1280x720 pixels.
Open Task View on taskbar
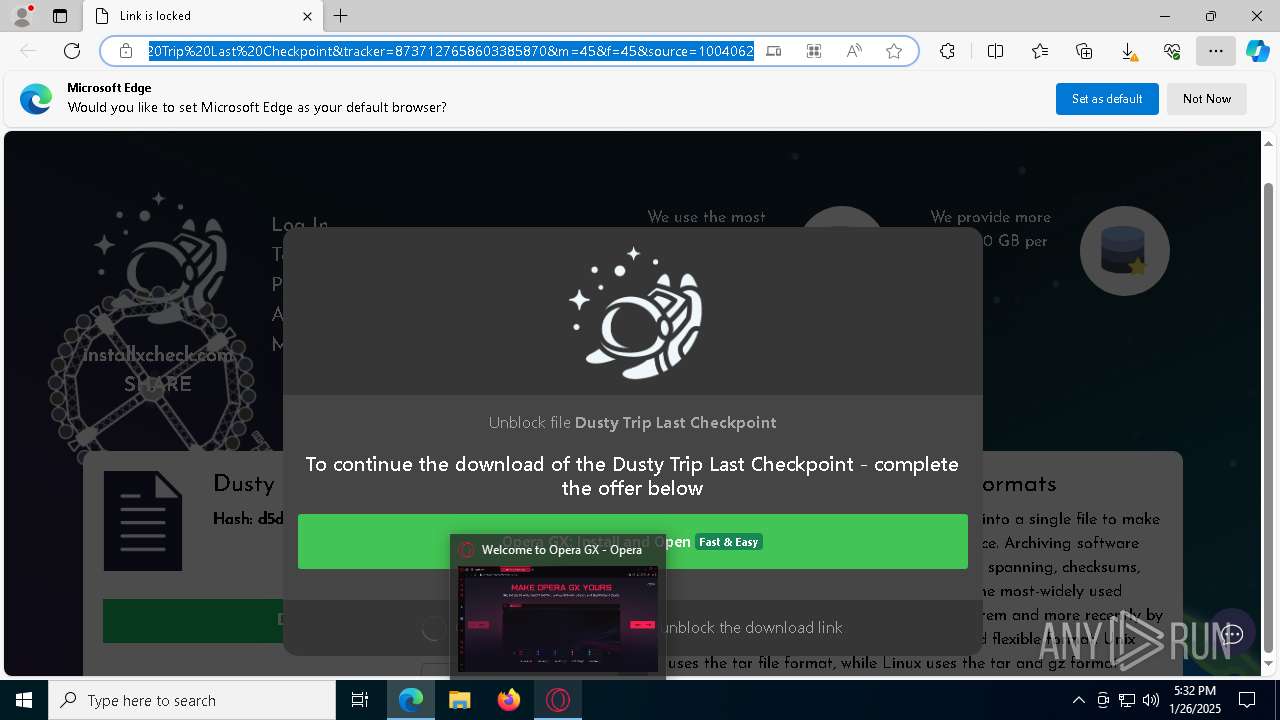[360, 700]
